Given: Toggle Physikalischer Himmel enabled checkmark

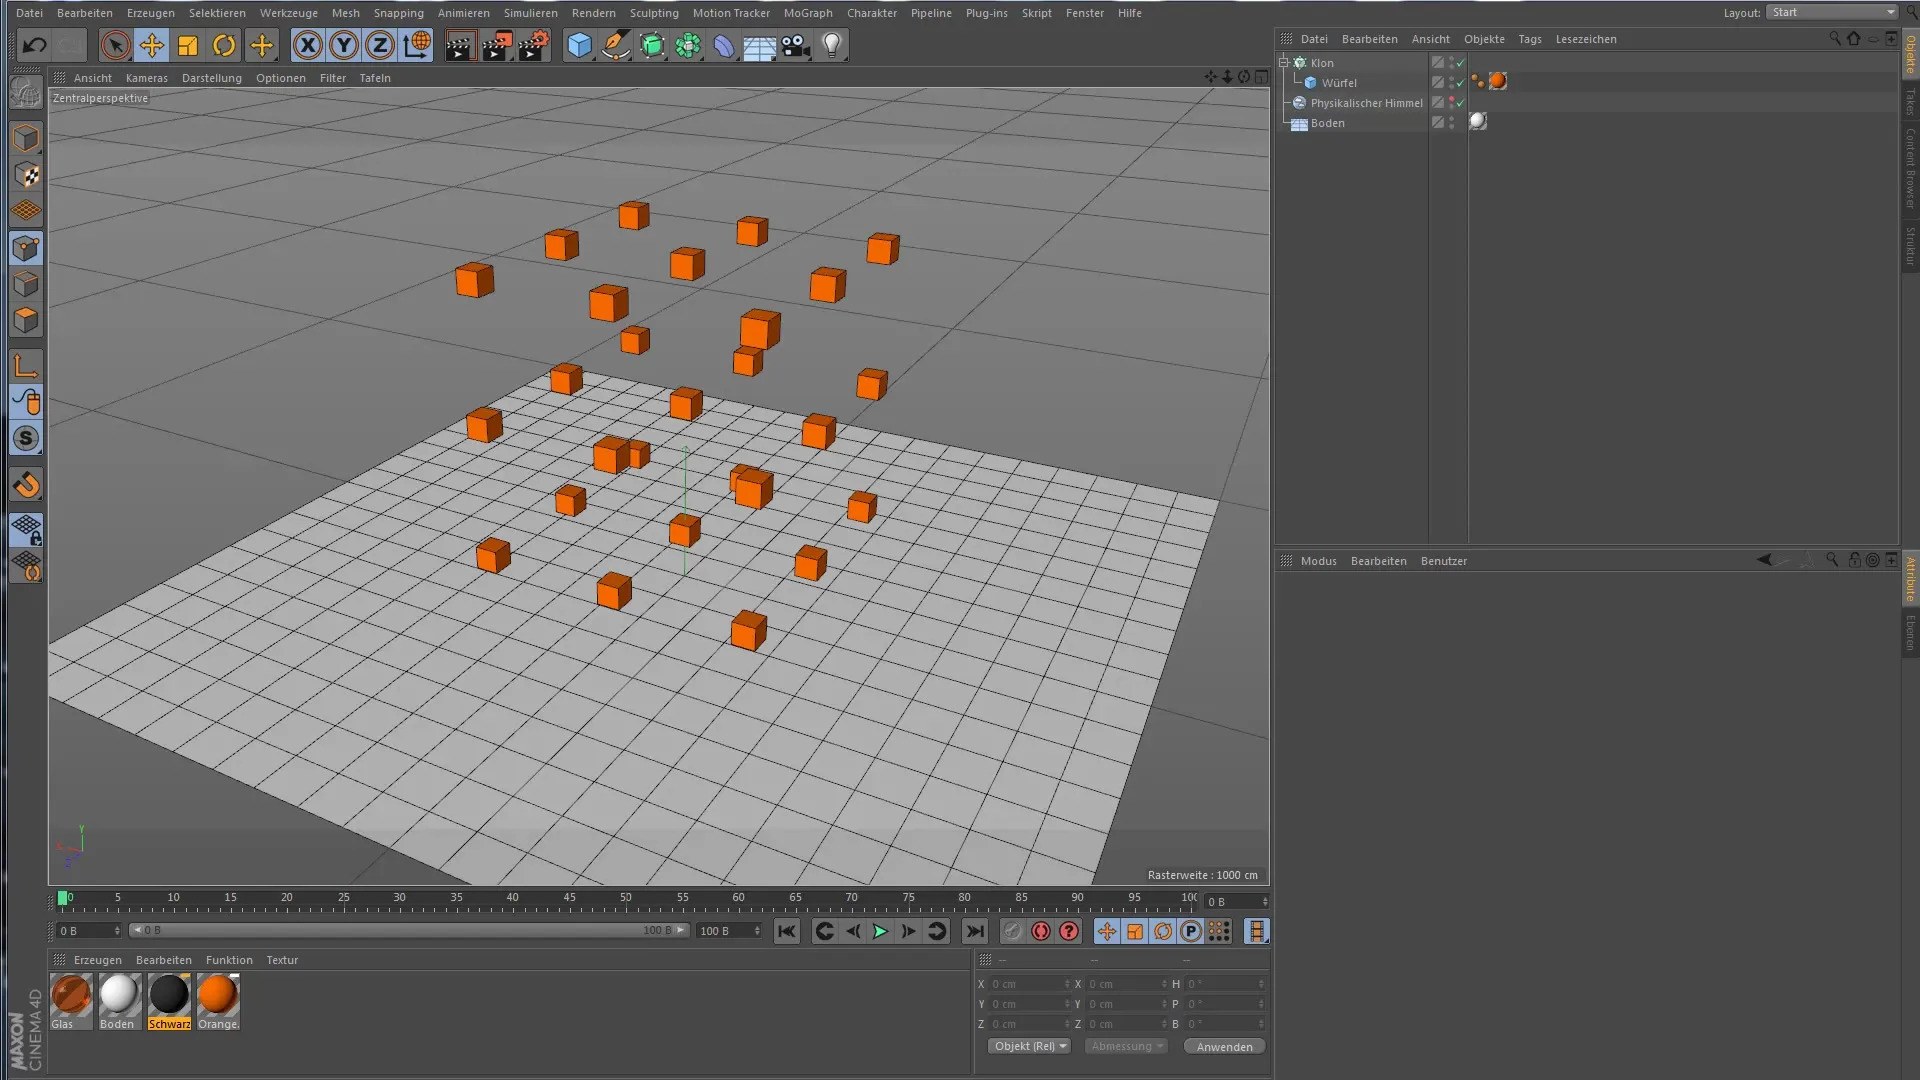Looking at the screenshot, I should pos(1461,103).
